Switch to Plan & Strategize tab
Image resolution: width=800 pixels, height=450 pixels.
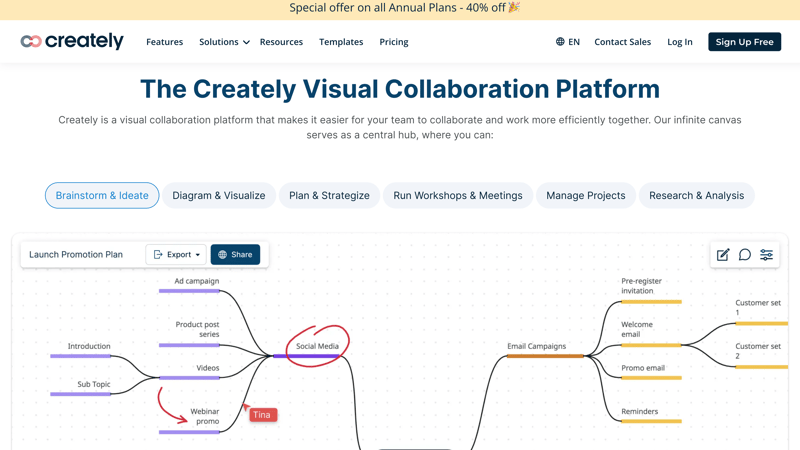(x=329, y=195)
